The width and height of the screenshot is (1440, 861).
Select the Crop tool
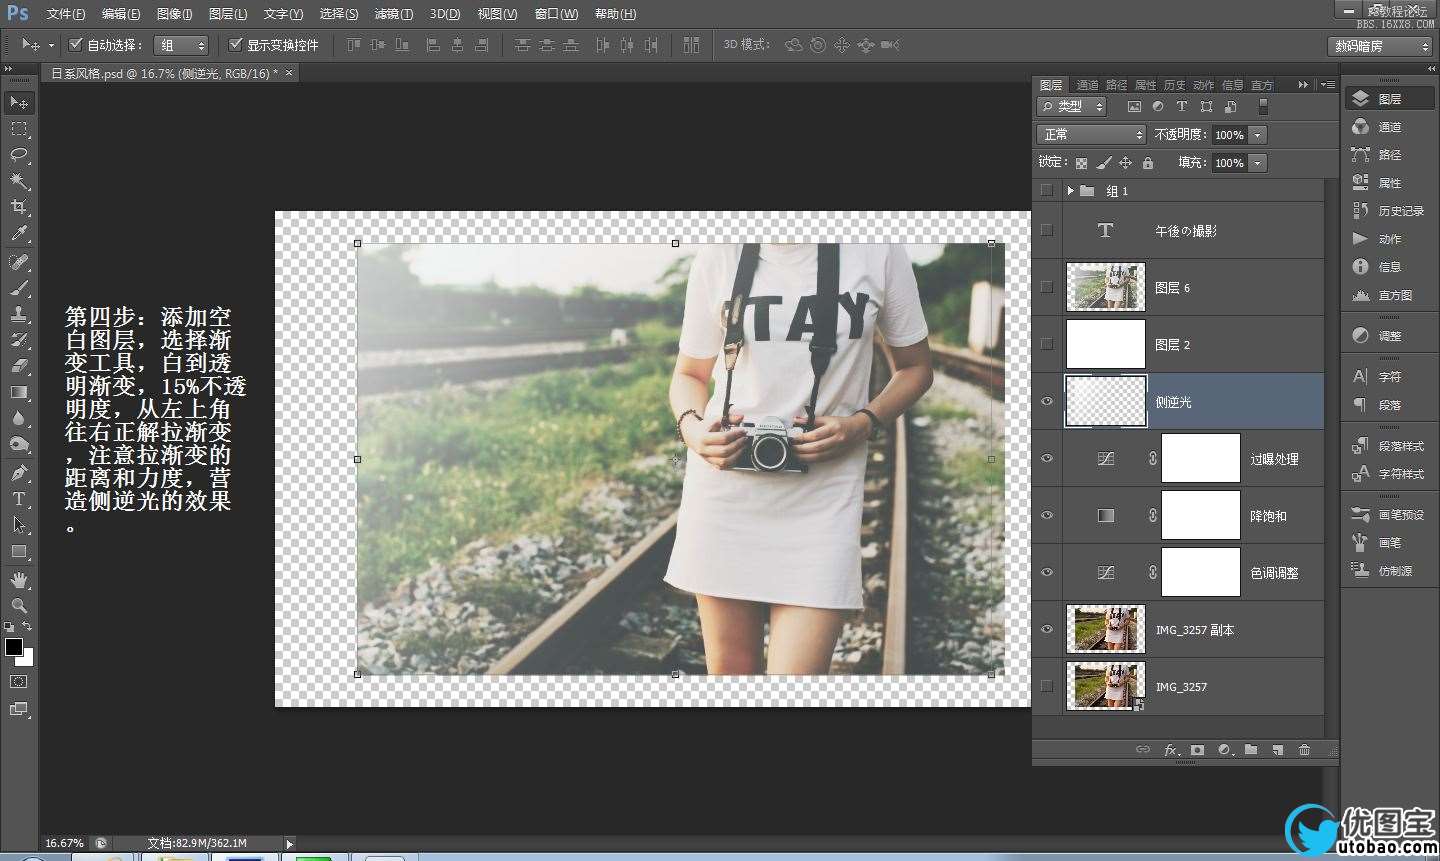(x=19, y=207)
